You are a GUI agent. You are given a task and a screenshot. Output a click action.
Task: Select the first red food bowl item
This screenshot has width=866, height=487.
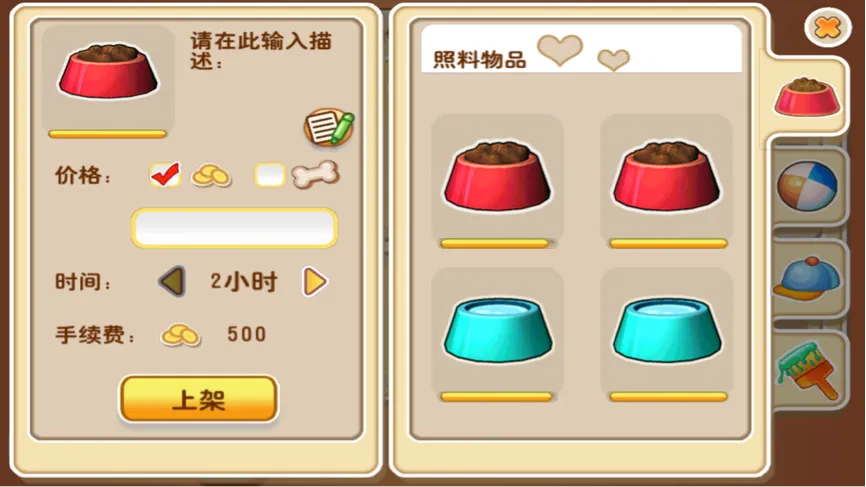click(497, 181)
